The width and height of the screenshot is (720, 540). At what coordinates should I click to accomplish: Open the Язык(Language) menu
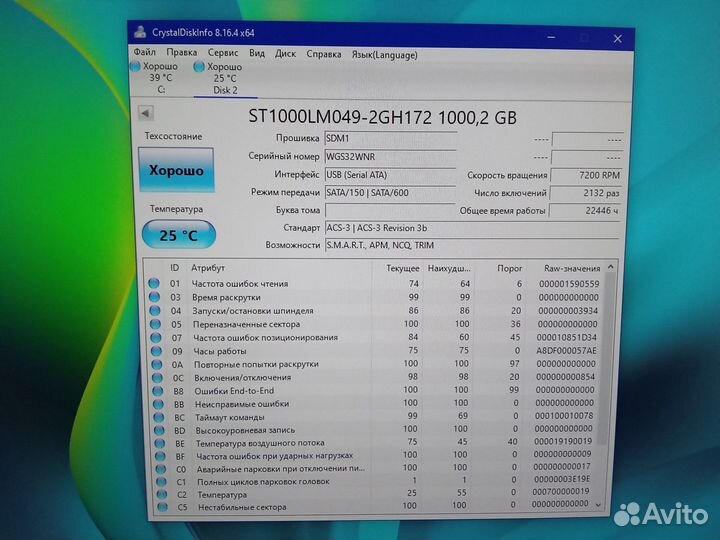pos(386,53)
